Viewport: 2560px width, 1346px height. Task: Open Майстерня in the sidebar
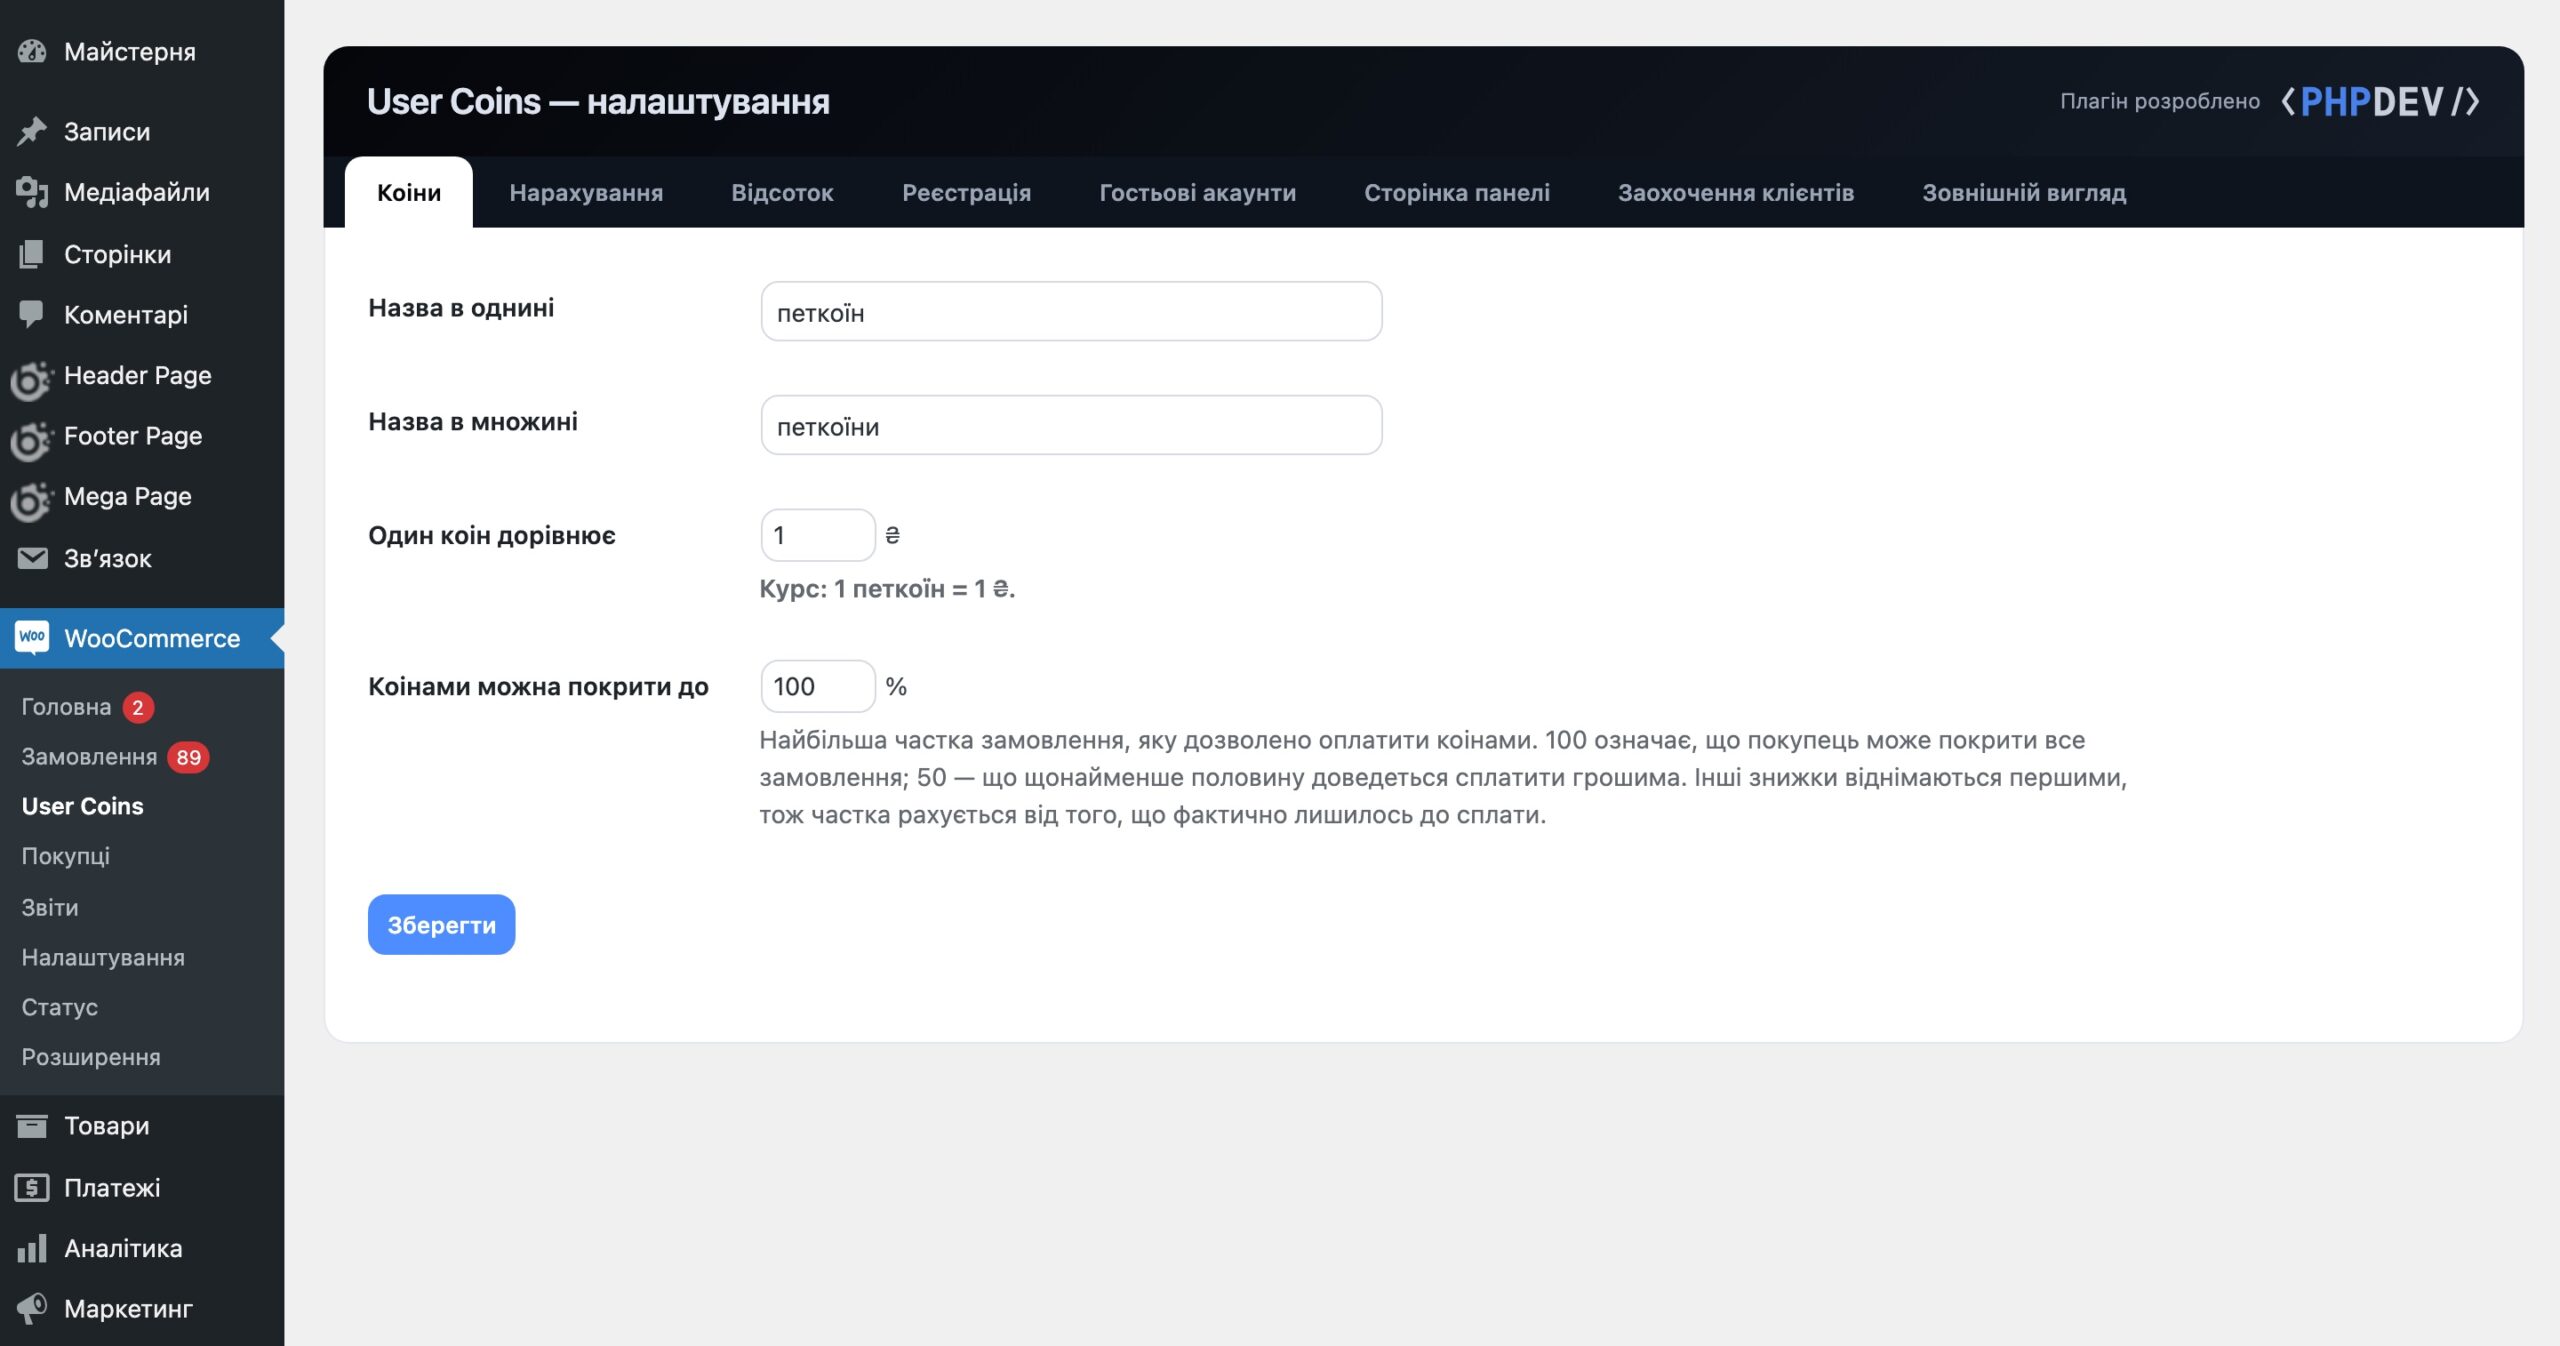pyautogui.click(x=130, y=51)
